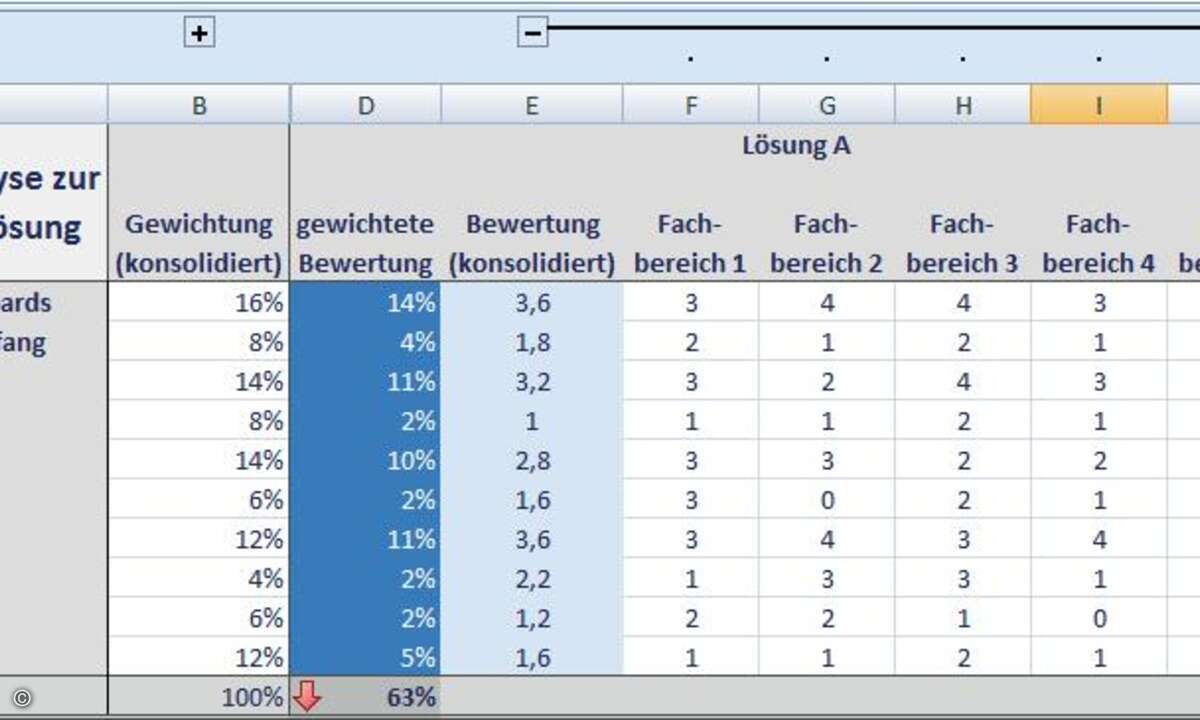Click the 16% weighting cell

coord(199,302)
